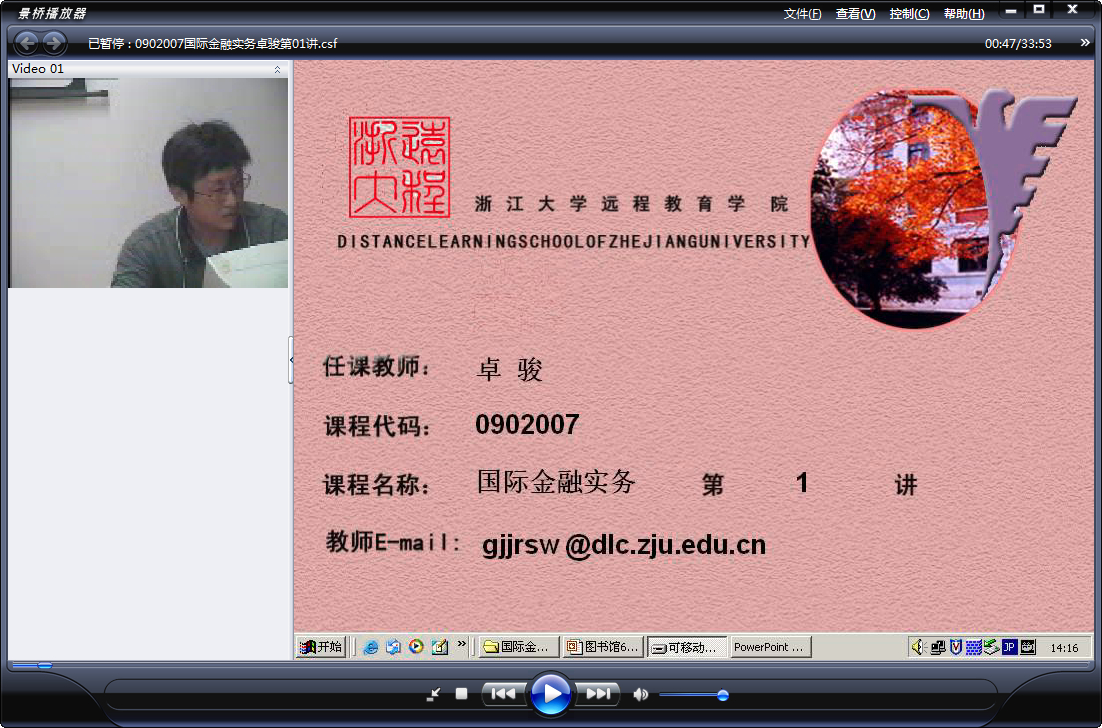Close the 景桥播放器 window
1102x728 pixels.
pos(1072,10)
